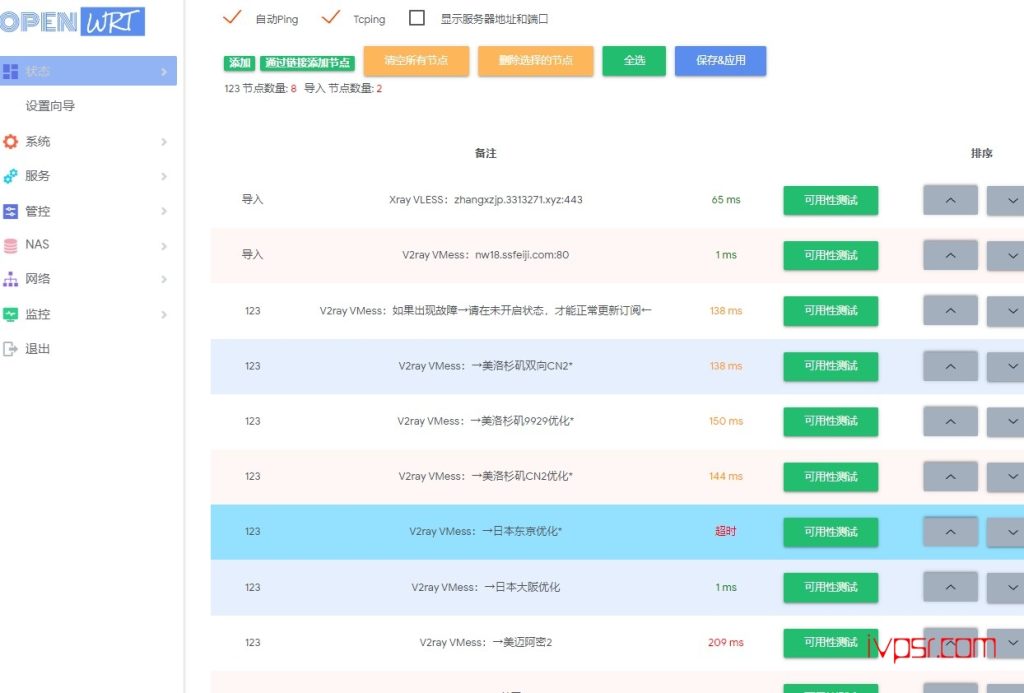Image resolution: width=1024 pixels, height=693 pixels.
Task: Expand the 管控 menu chevron
Action: (164, 211)
